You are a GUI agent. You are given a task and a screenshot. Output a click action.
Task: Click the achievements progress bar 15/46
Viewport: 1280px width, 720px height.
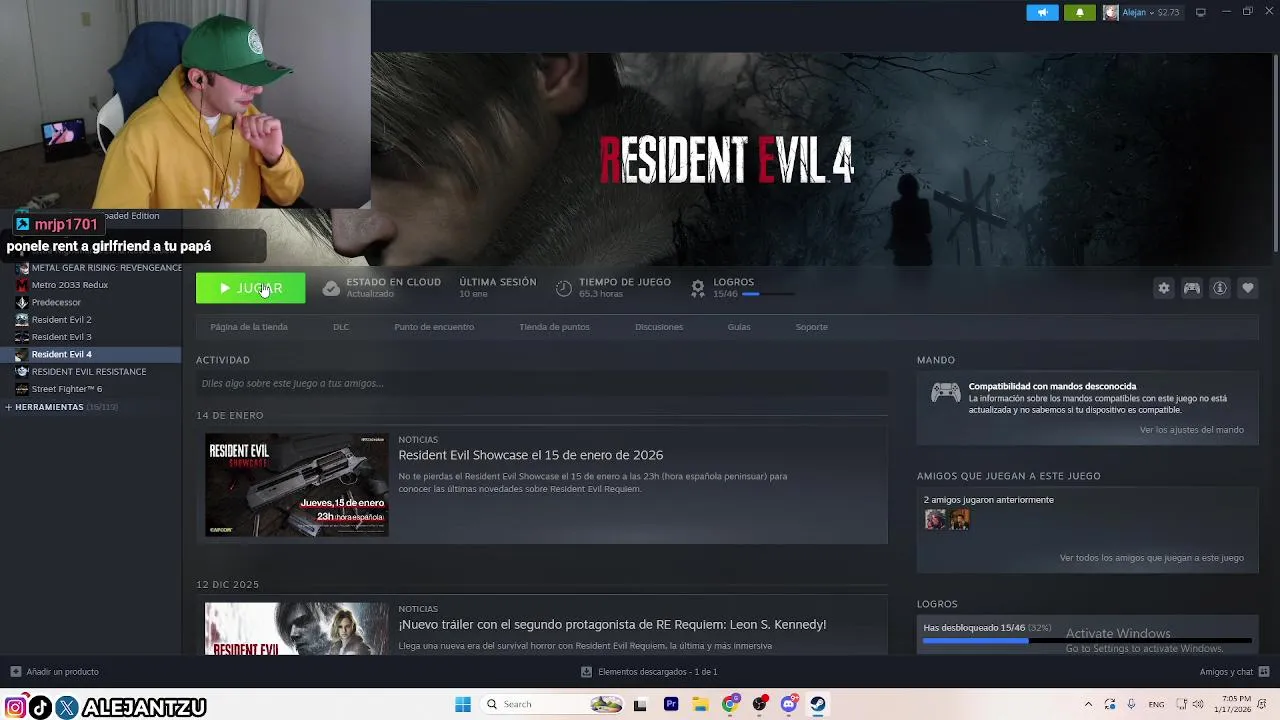(1087, 640)
